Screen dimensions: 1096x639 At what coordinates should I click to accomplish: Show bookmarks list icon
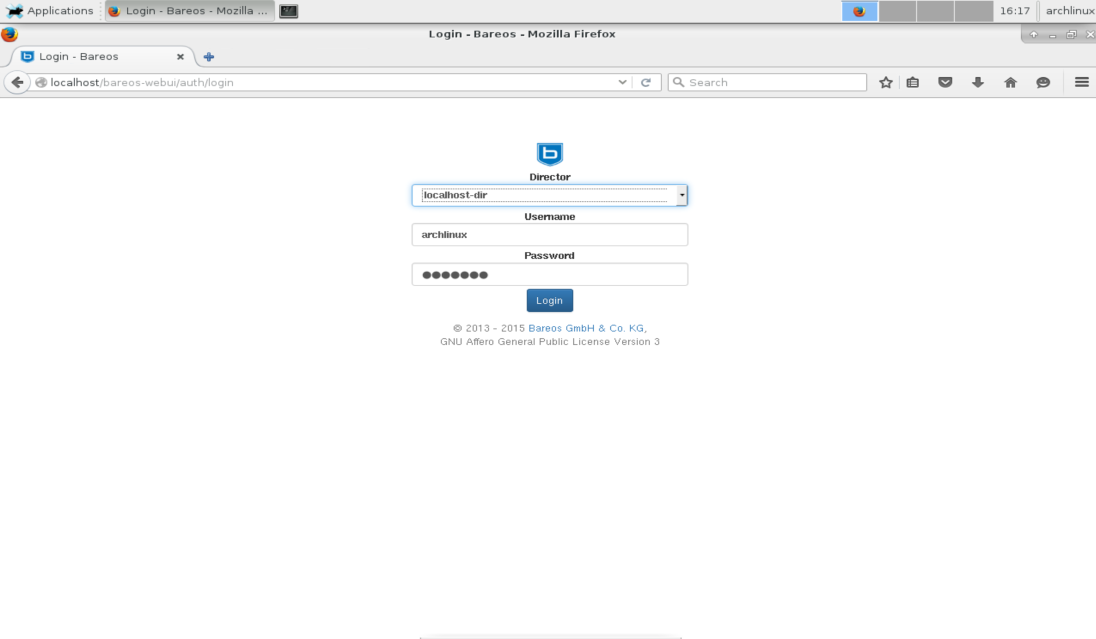pos(913,82)
